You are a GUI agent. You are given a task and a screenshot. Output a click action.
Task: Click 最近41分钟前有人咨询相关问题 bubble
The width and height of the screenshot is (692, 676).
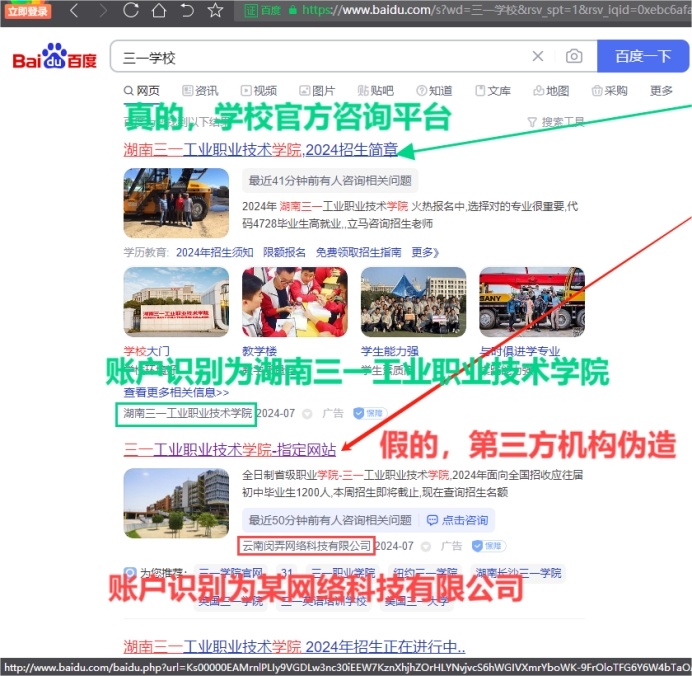(x=330, y=180)
